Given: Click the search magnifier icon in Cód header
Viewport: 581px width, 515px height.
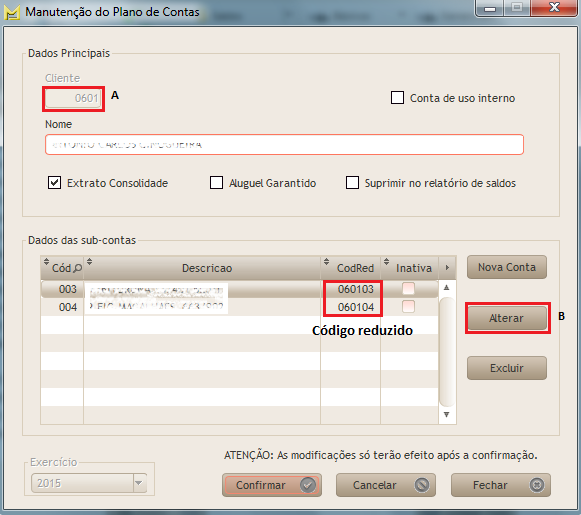Looking at the screenshot, I should point(77,268).
